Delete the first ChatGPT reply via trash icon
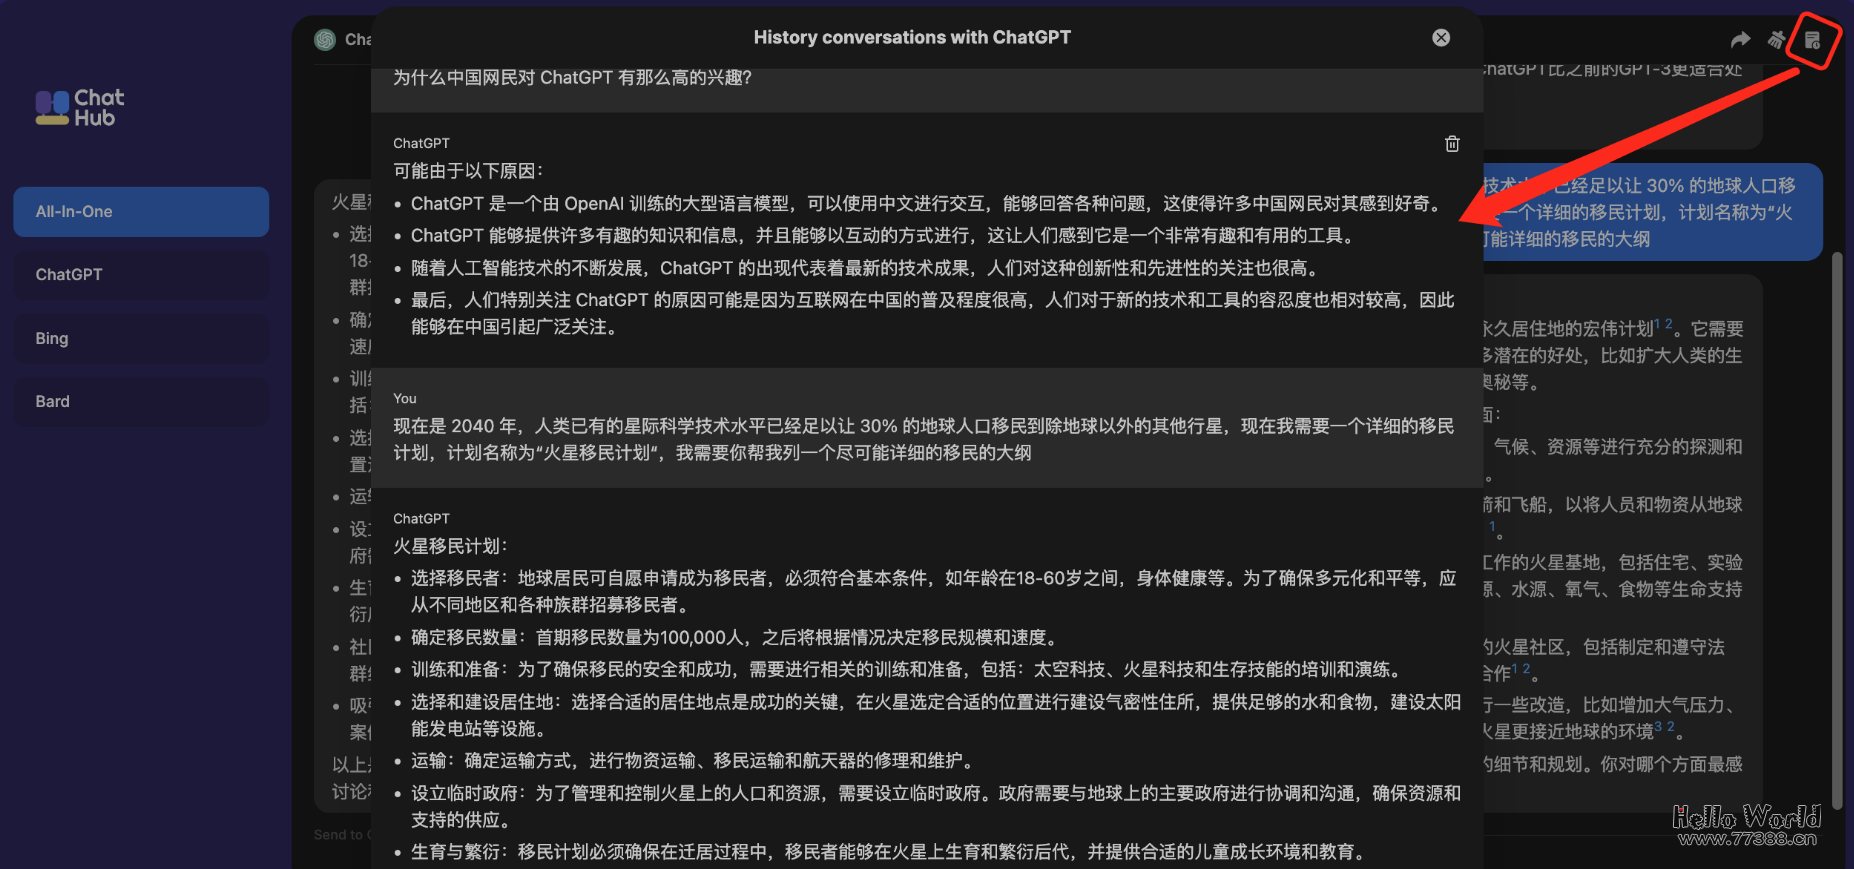1854x869 pixels. click(1452, 144)
